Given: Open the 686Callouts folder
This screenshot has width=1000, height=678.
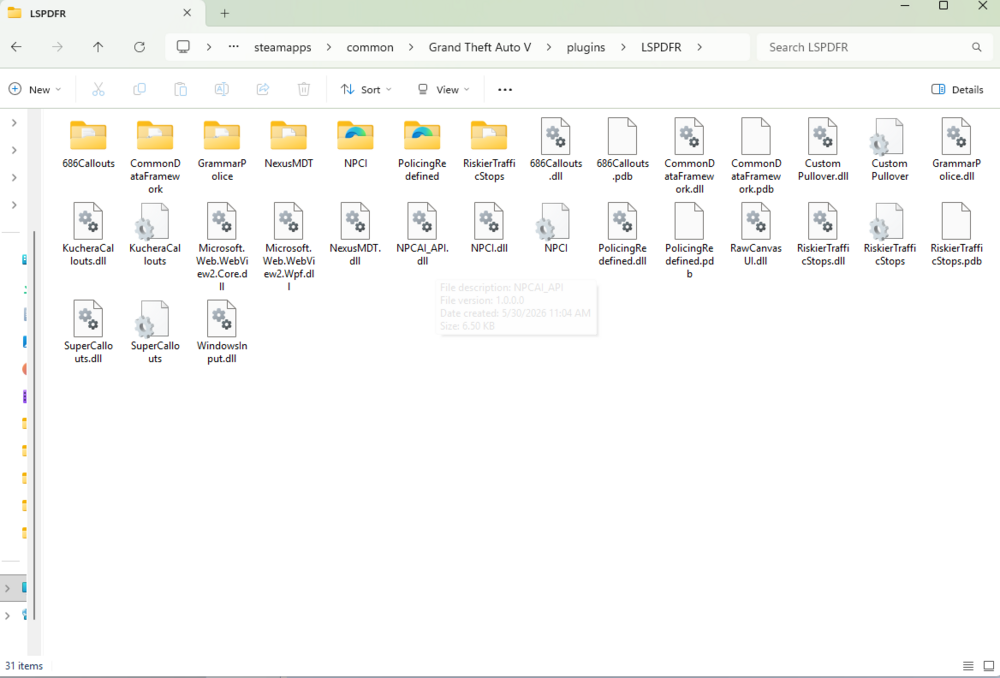Looking at the screenshot, I should click(x=89, y=144).
